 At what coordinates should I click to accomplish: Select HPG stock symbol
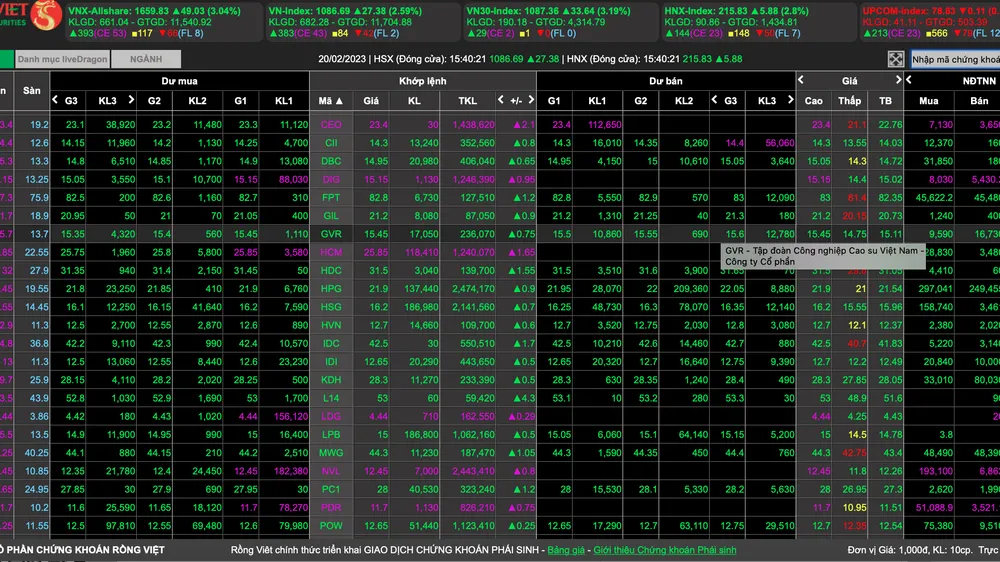[331, 289]
